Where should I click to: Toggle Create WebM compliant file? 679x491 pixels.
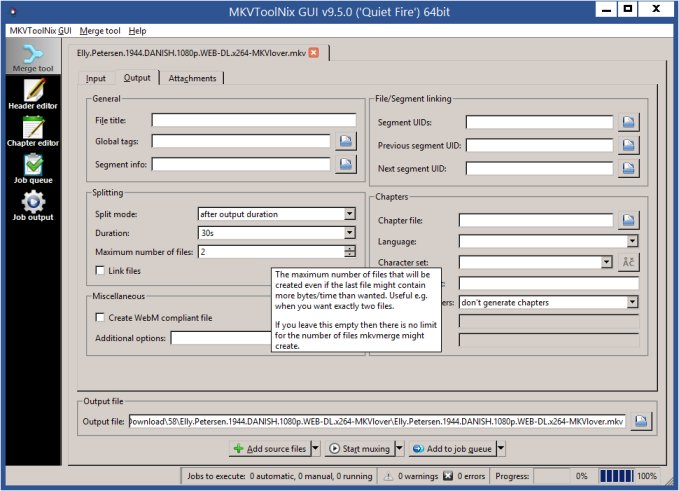click(100, 317)
